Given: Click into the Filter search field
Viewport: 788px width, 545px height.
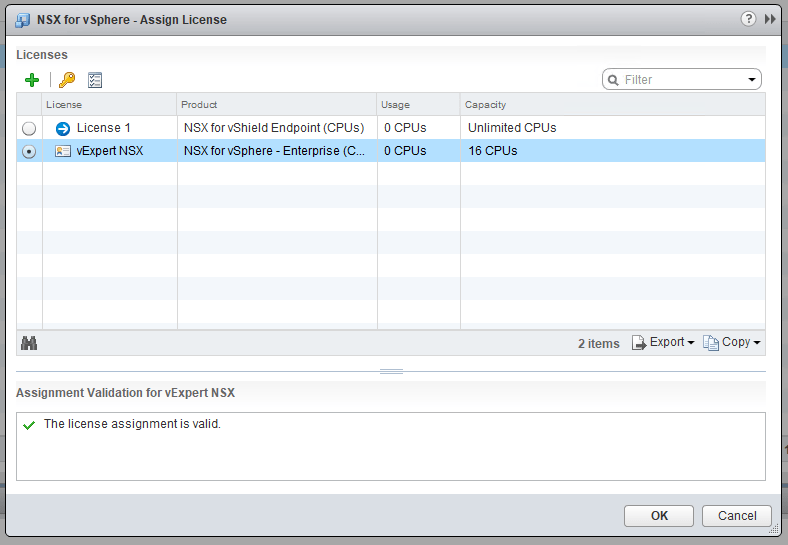Looking at the screenshot, I should 682,80.
